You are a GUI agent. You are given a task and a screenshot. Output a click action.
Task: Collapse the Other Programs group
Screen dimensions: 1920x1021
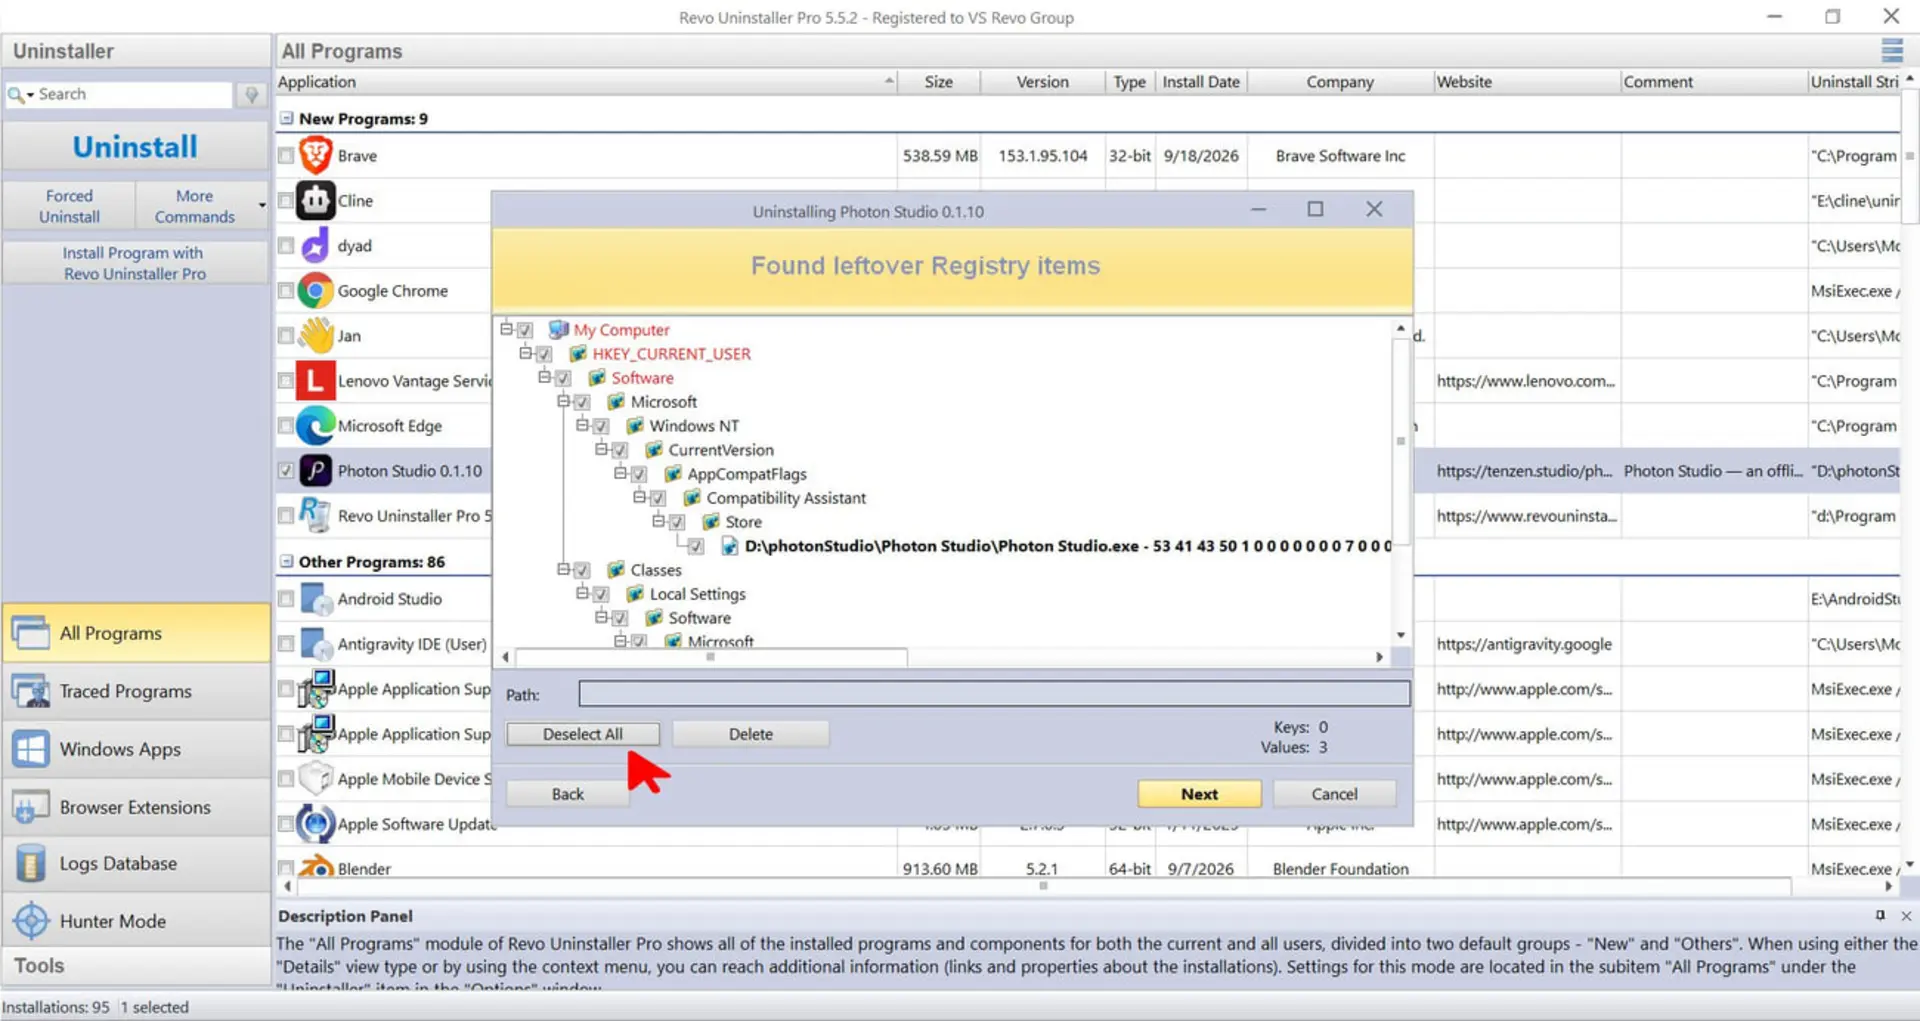pyautogui.click(x=287, y=562)
